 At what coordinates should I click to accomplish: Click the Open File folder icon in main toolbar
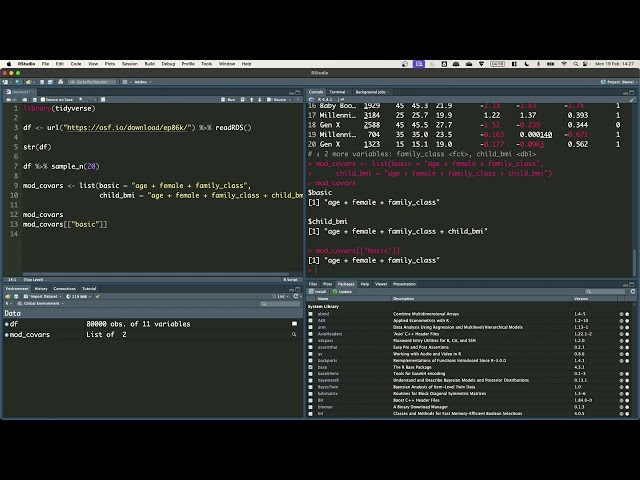click(x=28, y=82)
